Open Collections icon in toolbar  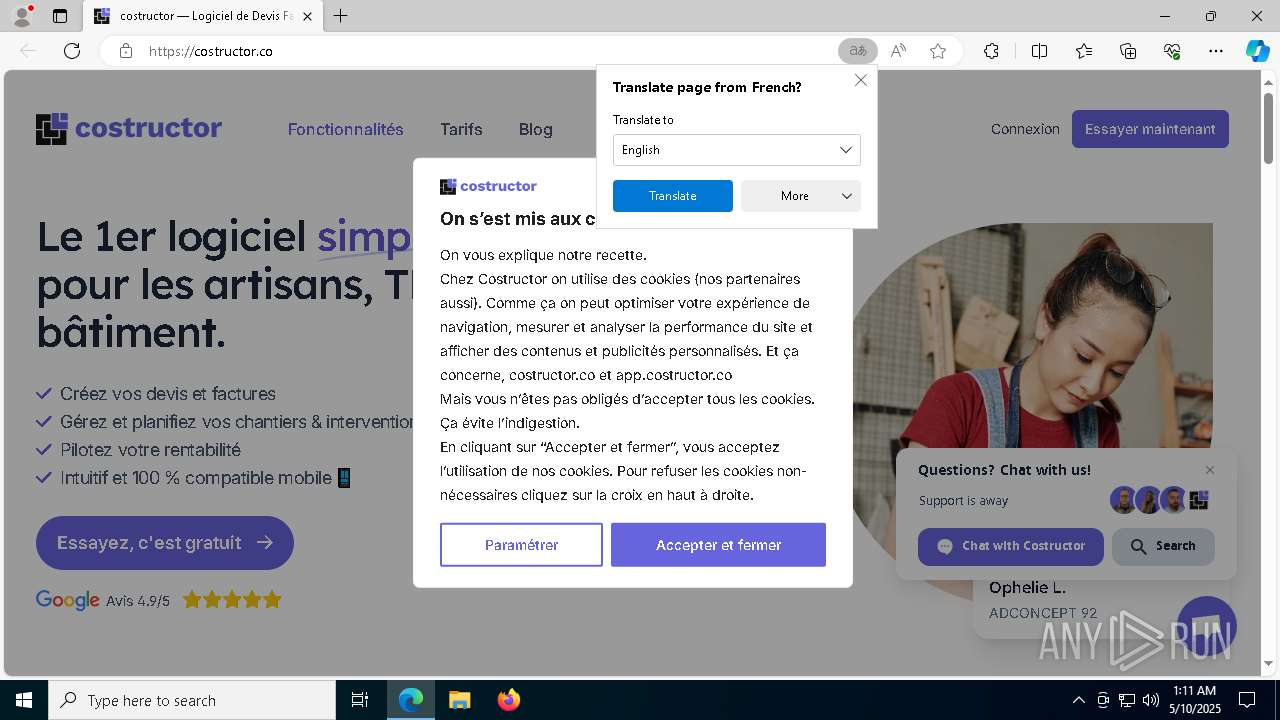coord(1128,51)
